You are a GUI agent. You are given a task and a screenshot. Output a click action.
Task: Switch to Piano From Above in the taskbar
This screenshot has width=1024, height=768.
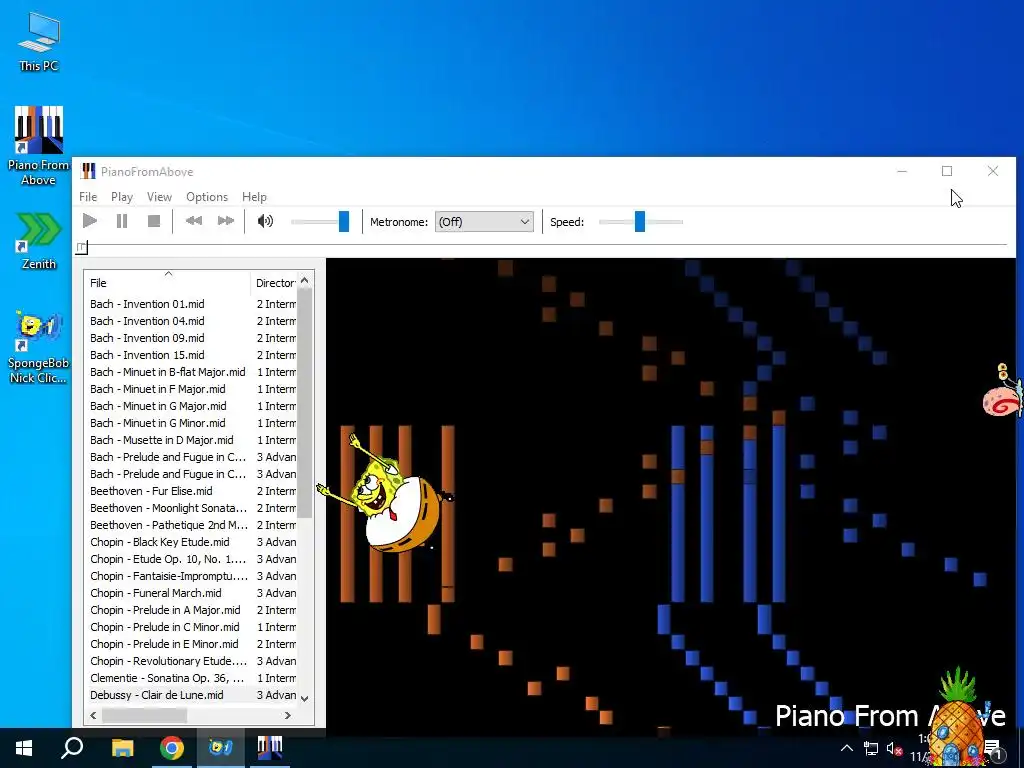[x=270, y=748]
